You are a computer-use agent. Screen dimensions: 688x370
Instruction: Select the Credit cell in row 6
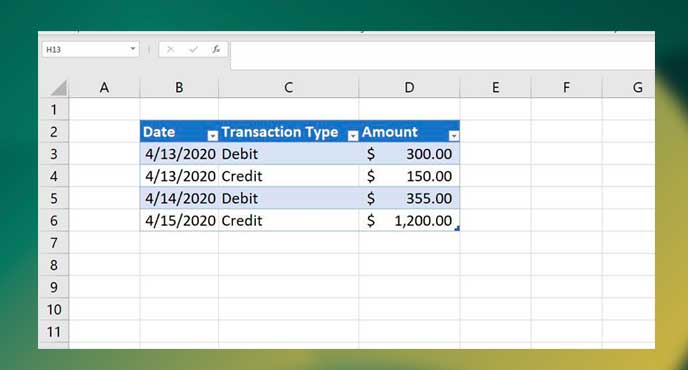(288, 221)
